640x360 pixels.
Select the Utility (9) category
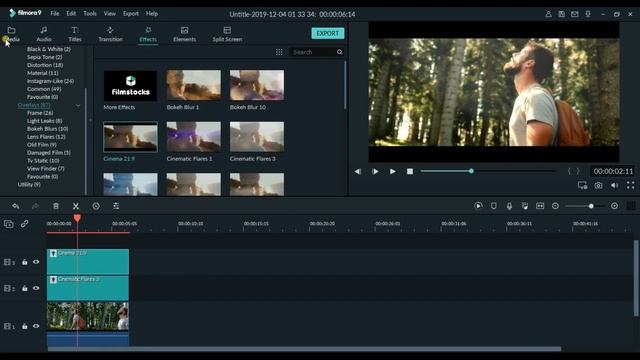click(x=29, y=184)
